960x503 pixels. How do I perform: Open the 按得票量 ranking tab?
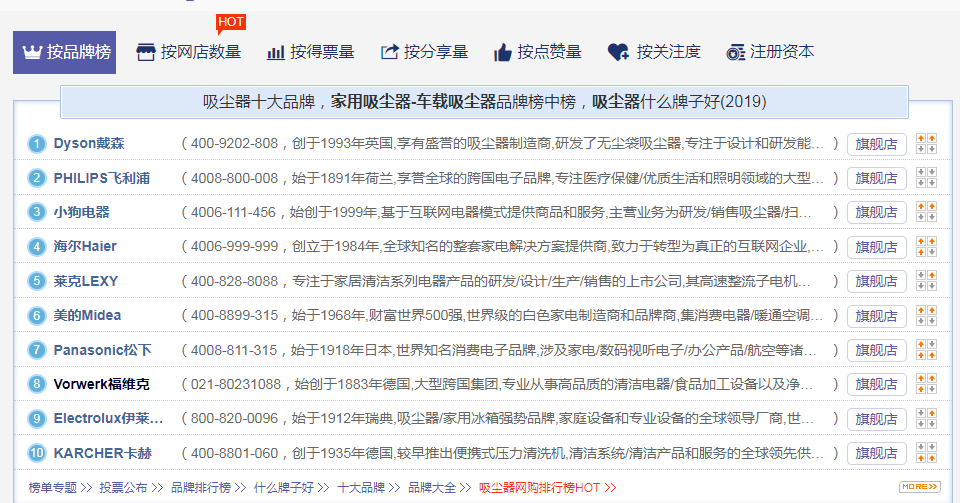click(311, 53)
